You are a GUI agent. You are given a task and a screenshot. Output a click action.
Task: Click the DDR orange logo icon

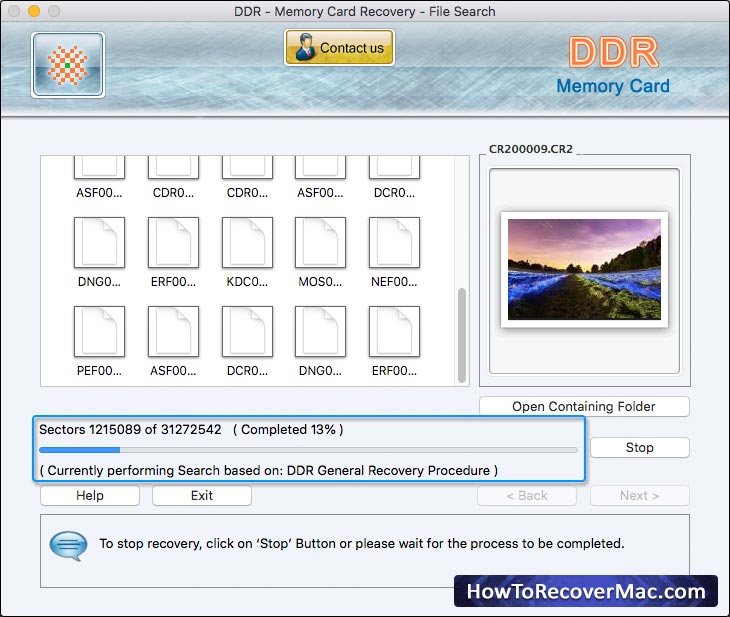[68, 65]
